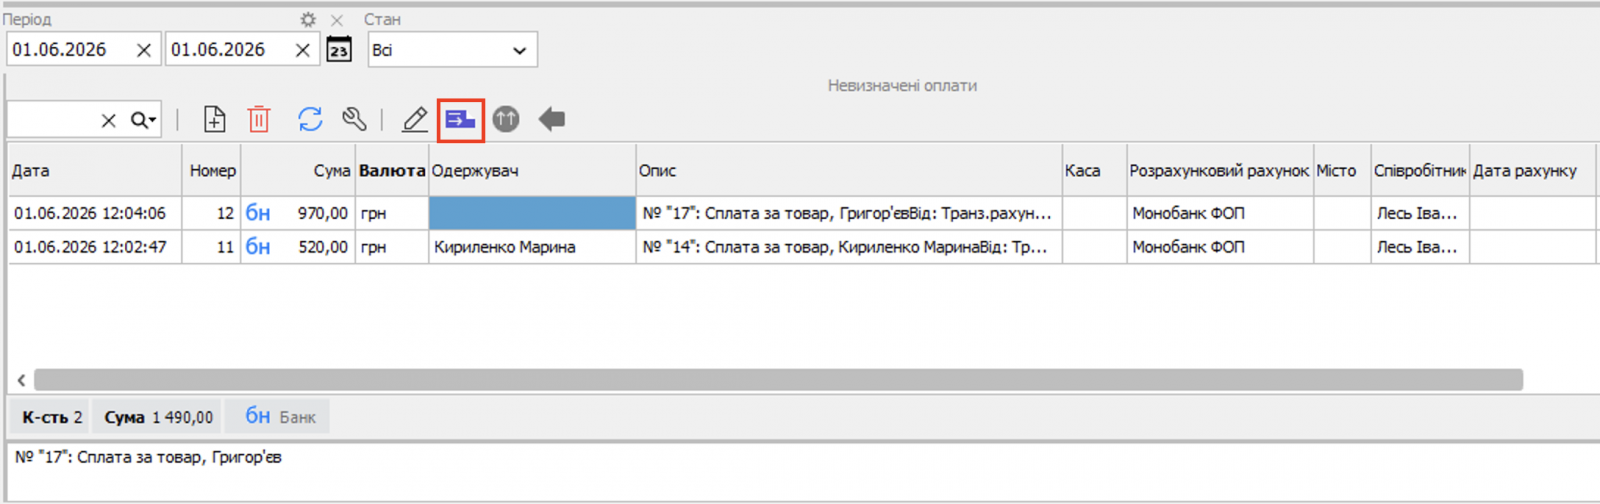Click the horizontal scrollbar thumb
Screen dimensions: 1600x504
[778, 380]
